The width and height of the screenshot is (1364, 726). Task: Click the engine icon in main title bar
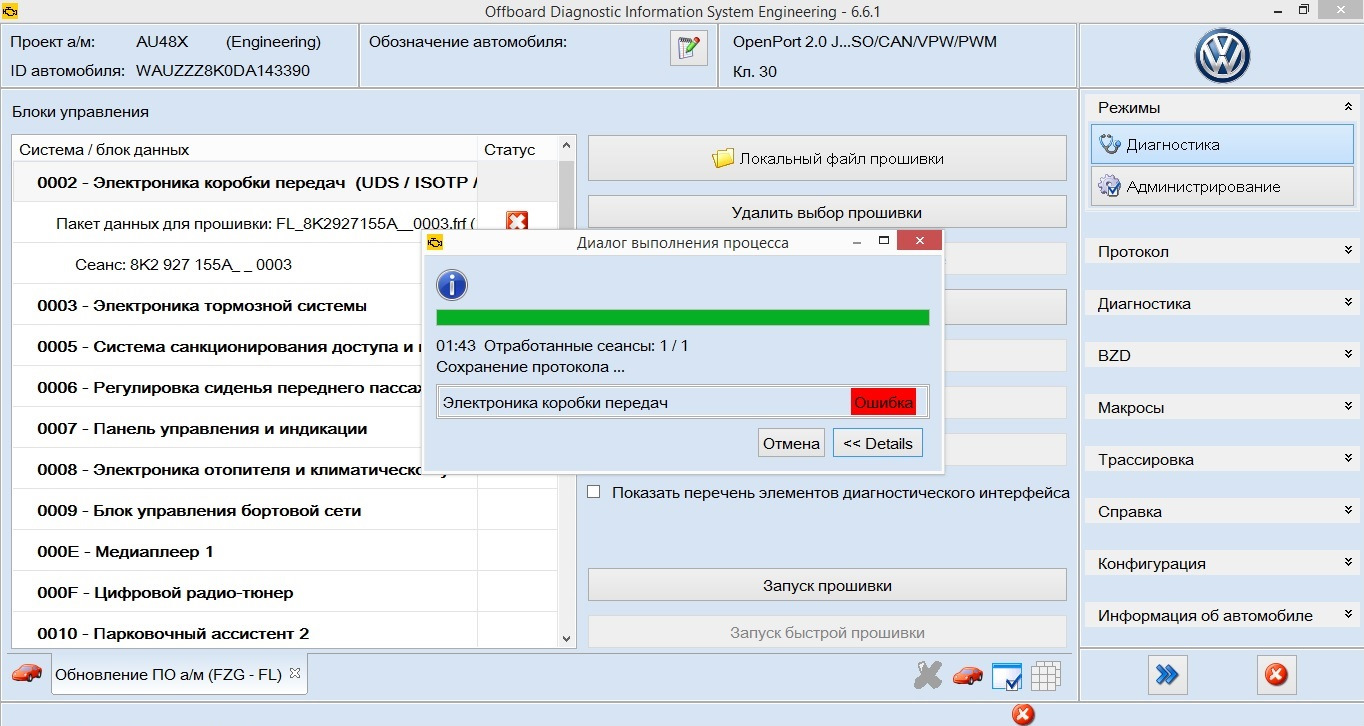pyautogui.click(x=11, y=11)
